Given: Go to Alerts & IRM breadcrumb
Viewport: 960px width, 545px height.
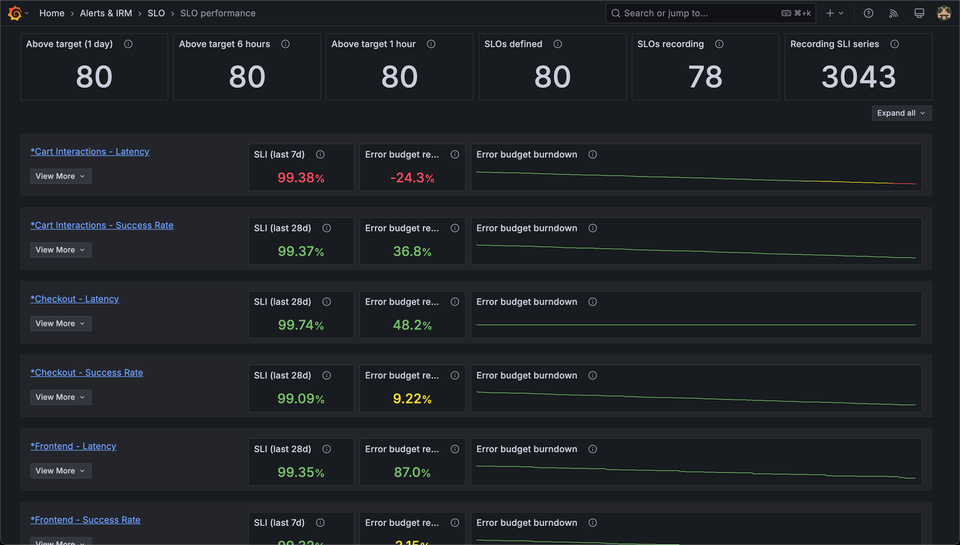Looking at the screenshot, I should click(106, 13).
